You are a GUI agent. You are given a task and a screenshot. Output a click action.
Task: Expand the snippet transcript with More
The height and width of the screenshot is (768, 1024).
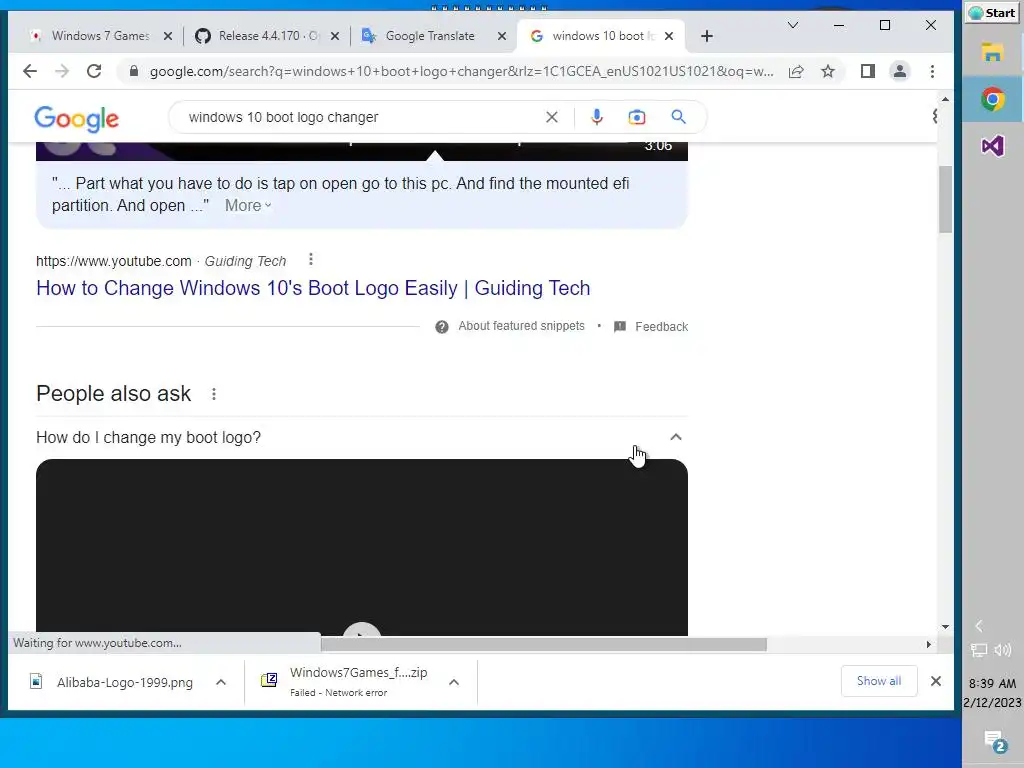248,205
